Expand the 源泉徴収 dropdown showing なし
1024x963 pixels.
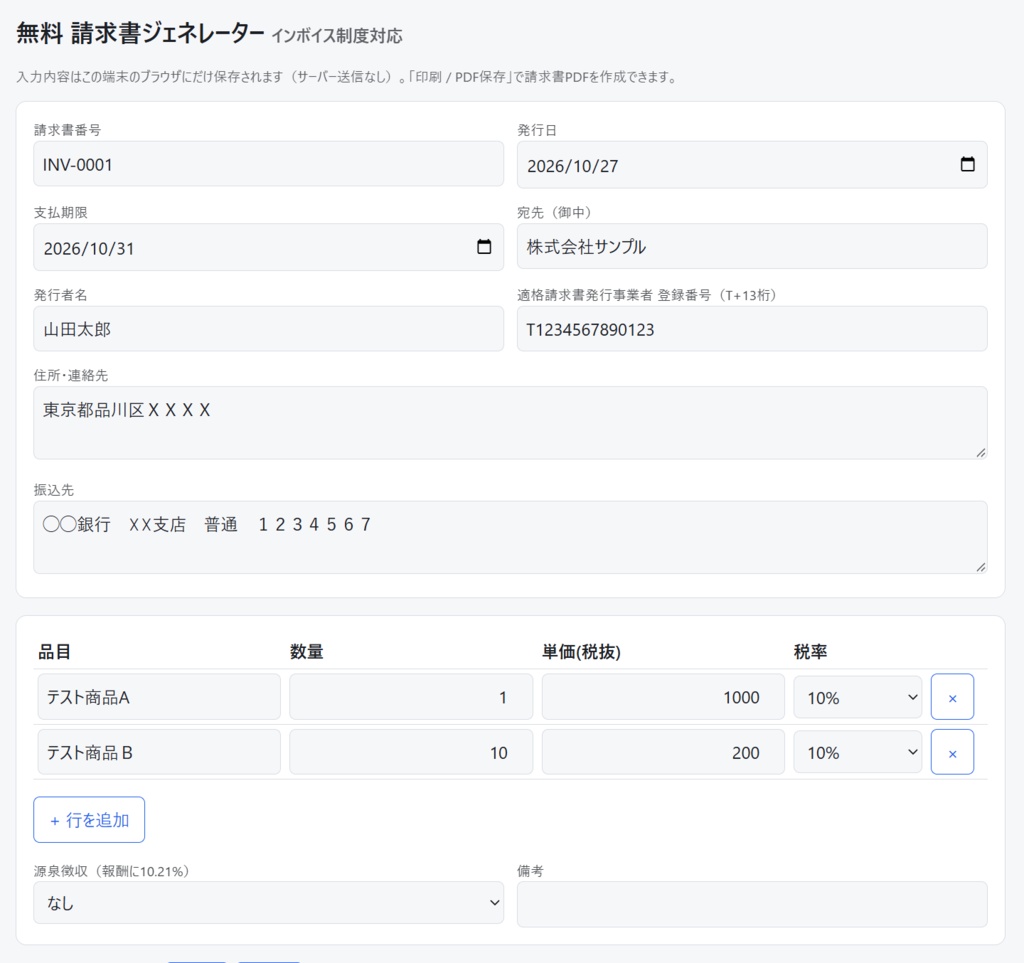268,903
